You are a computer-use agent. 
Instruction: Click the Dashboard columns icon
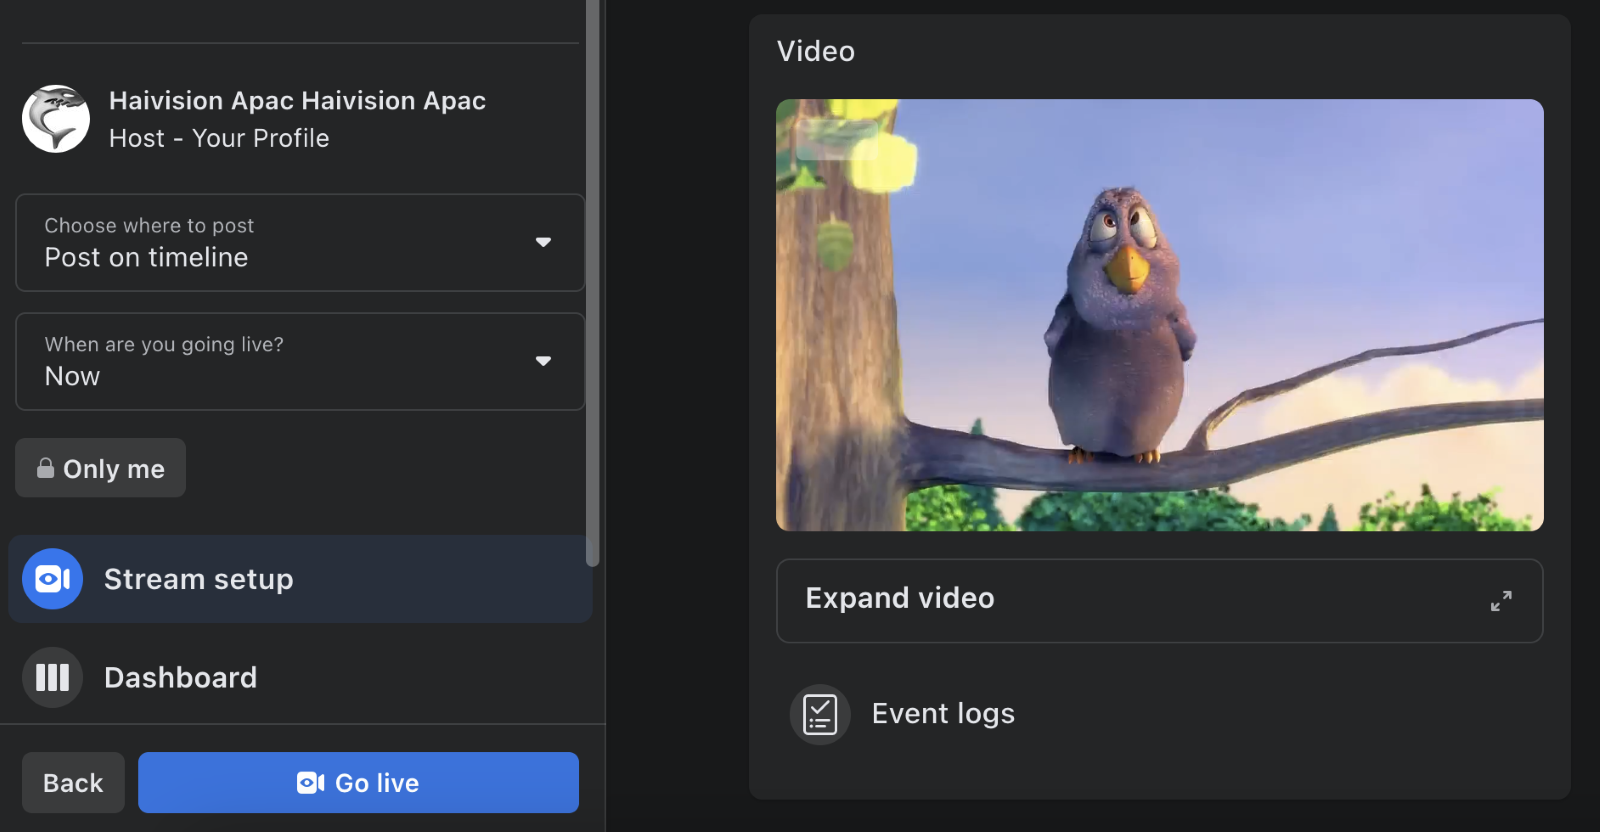52,678
